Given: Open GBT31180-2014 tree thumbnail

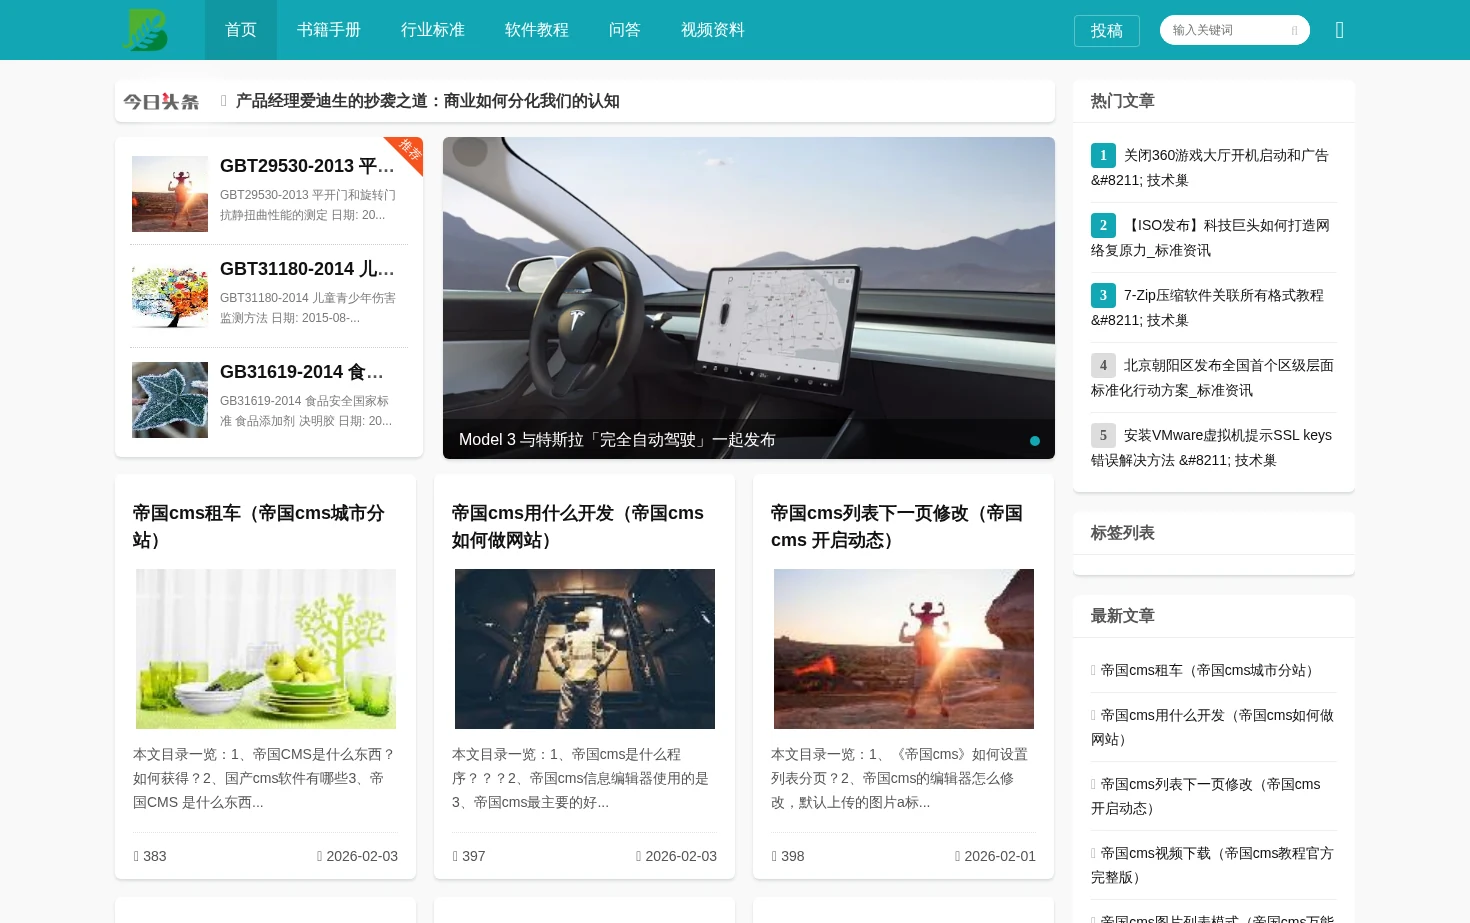Looking at the screenshot, I should pos(170,297).
